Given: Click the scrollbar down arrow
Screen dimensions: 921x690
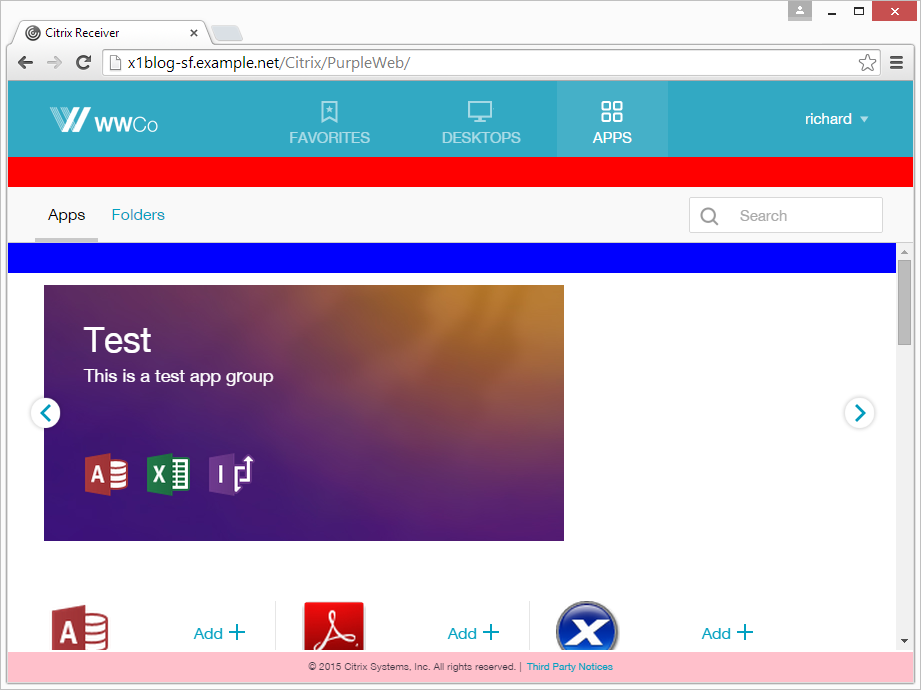Looking at the screenshot, I should coord(905,641).
